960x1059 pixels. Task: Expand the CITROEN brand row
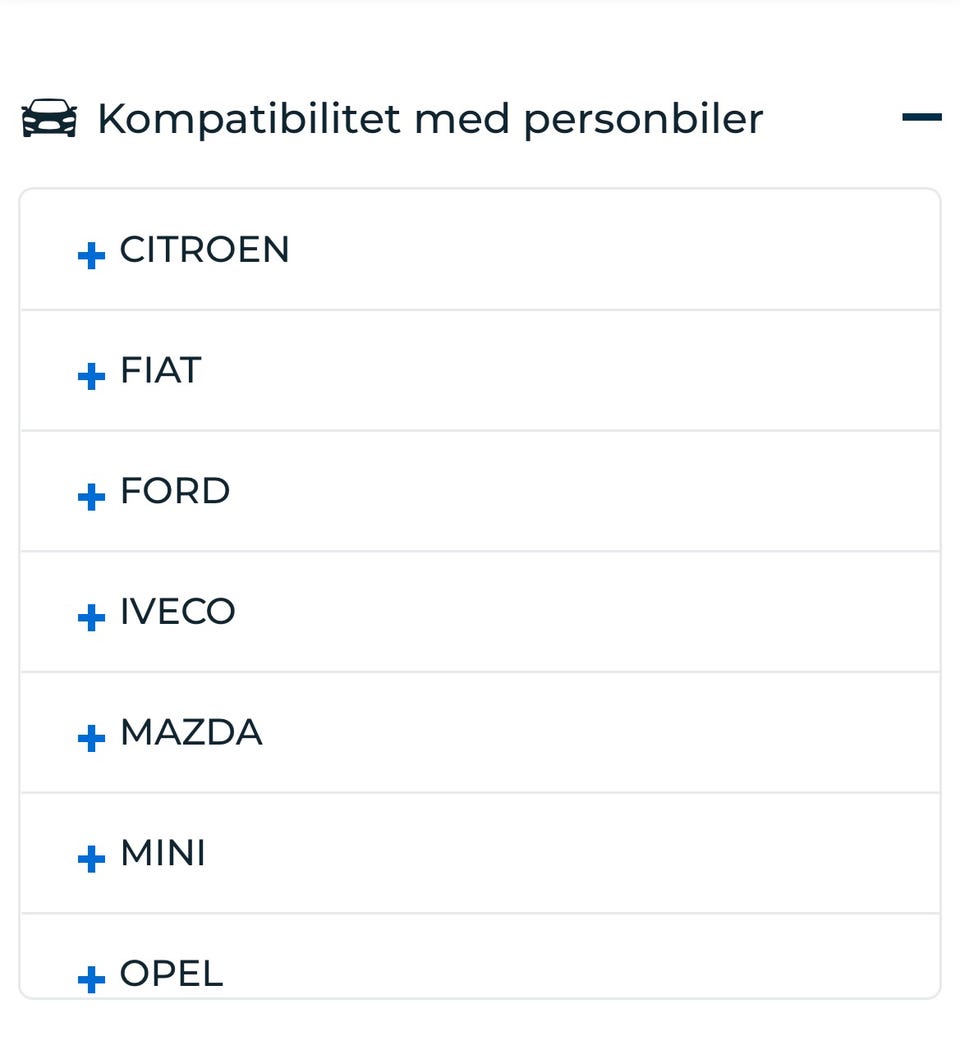[480, 250]
